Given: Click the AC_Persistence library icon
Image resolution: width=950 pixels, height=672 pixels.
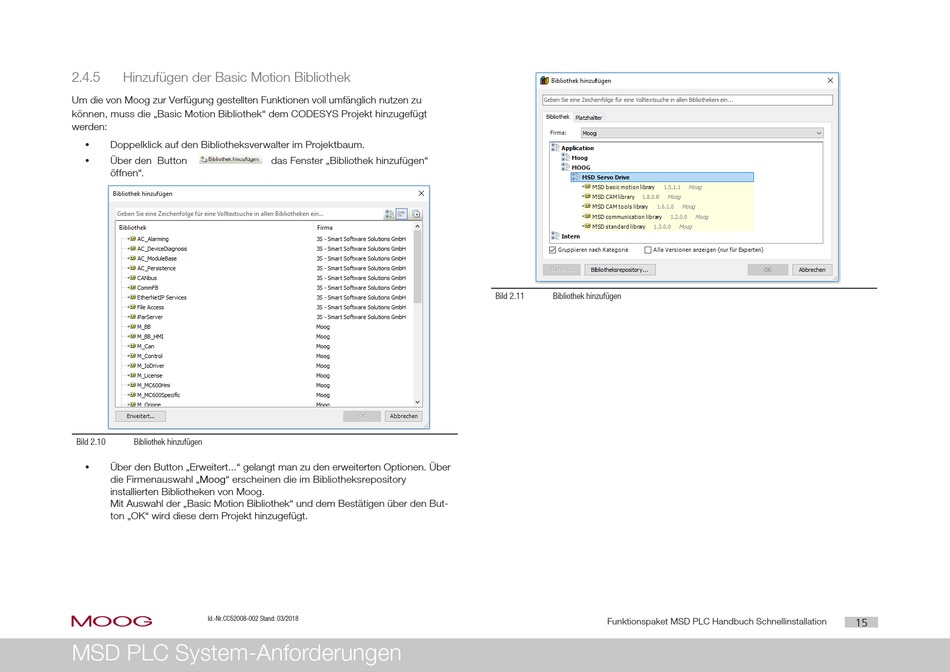Looking at the screenshot, I should 132,268.
